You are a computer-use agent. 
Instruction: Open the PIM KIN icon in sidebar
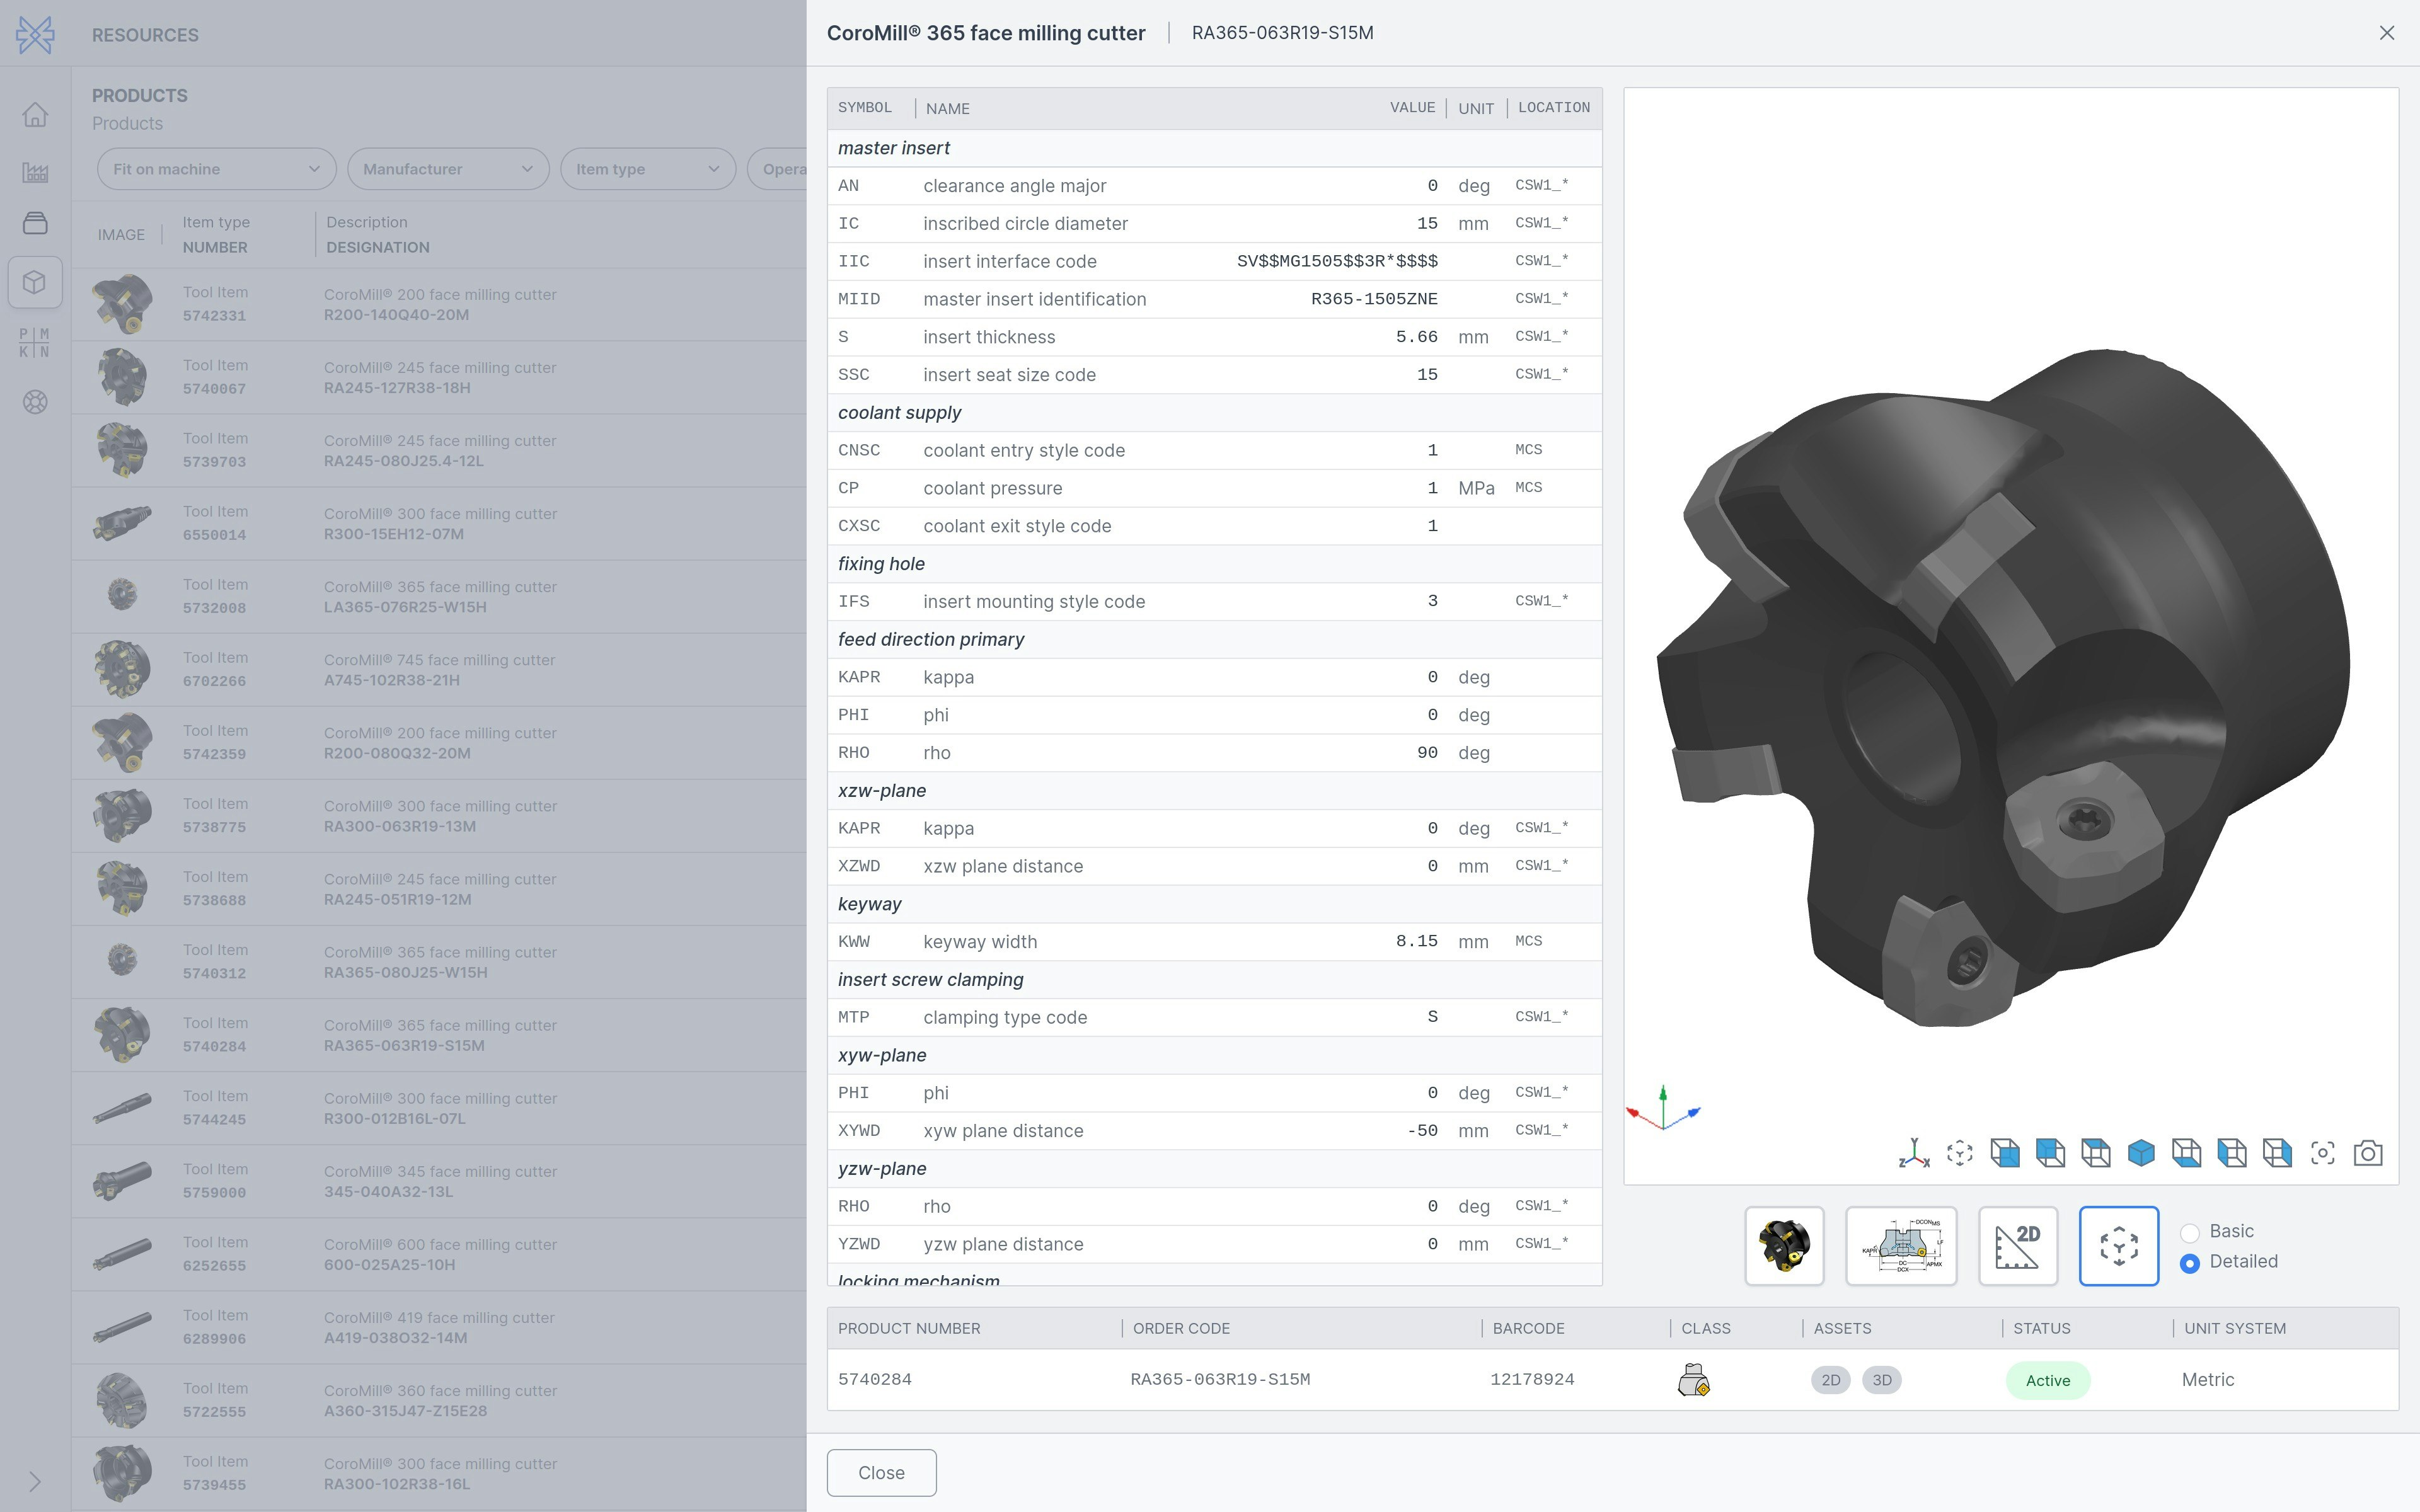tap(35, 342)
